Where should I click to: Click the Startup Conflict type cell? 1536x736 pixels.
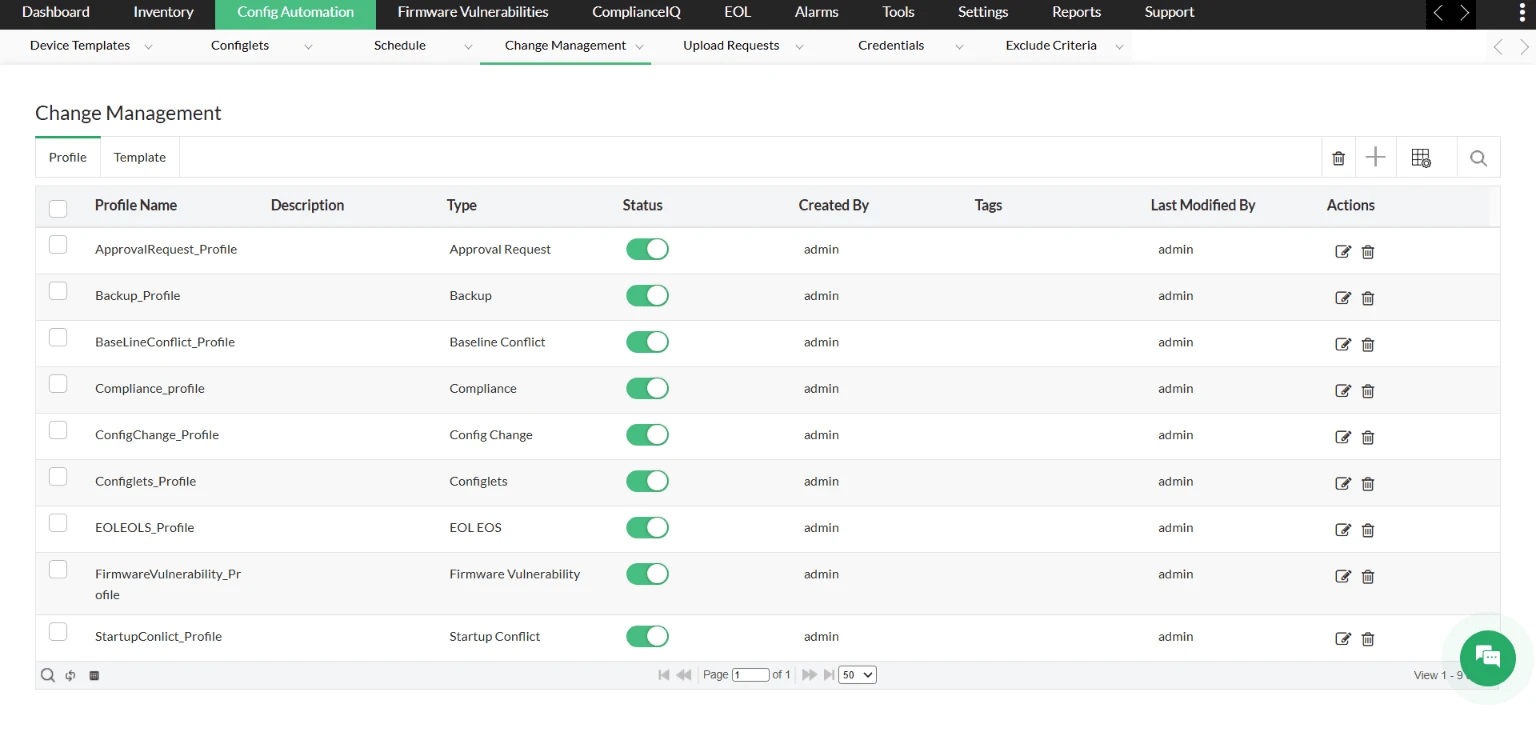[495, 637]
